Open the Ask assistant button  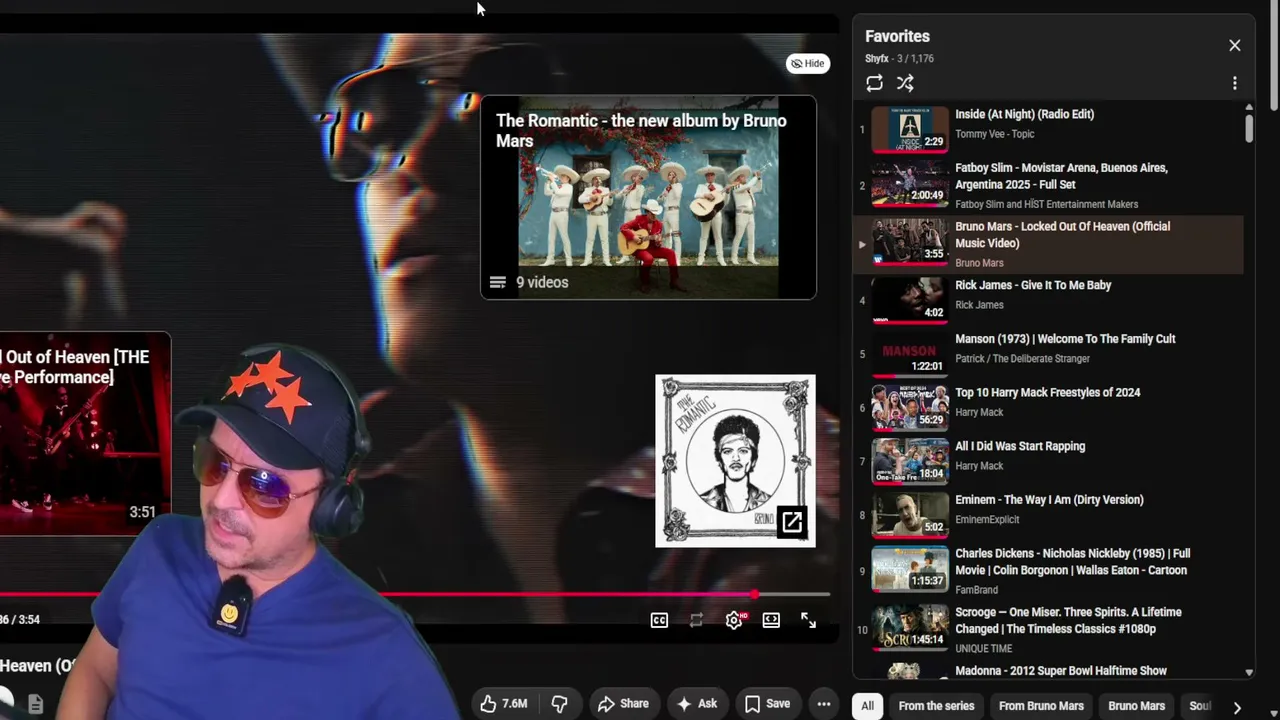(x=697, y=704)
